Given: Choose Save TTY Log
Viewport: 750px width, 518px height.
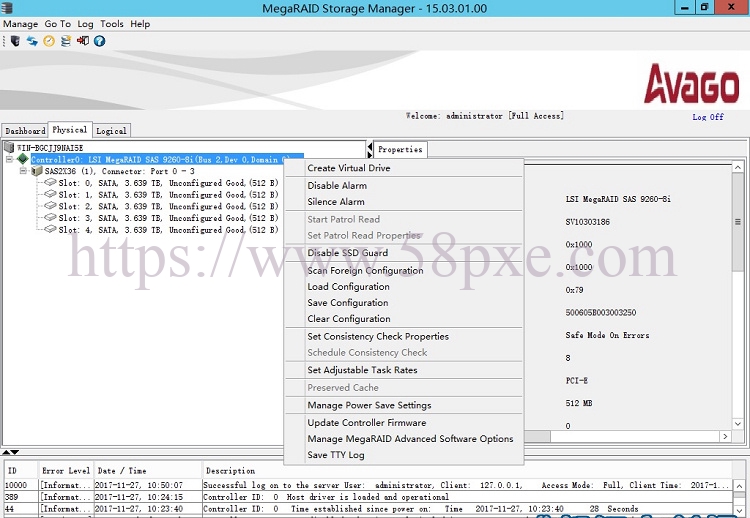Looking at the screenshot, I should (x=404, y=455).
